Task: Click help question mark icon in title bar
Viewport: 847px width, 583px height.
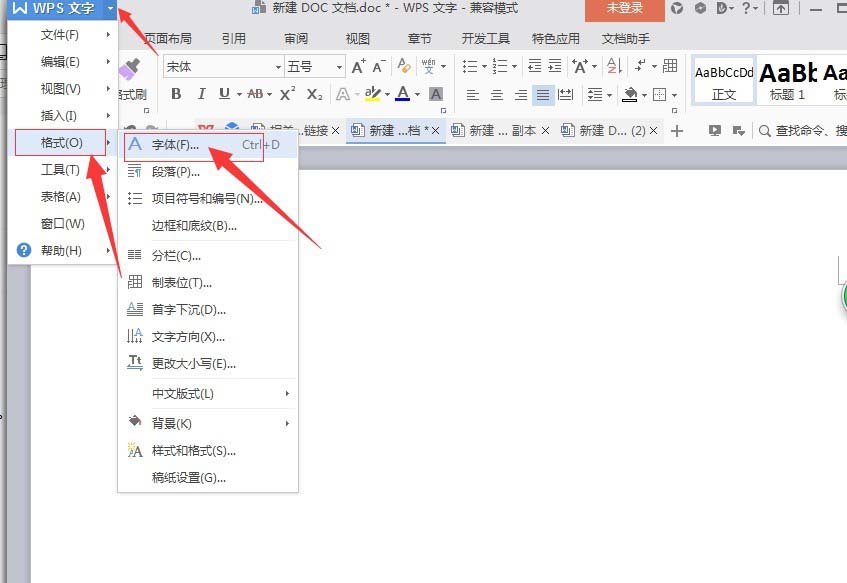Action: point(746,8)
